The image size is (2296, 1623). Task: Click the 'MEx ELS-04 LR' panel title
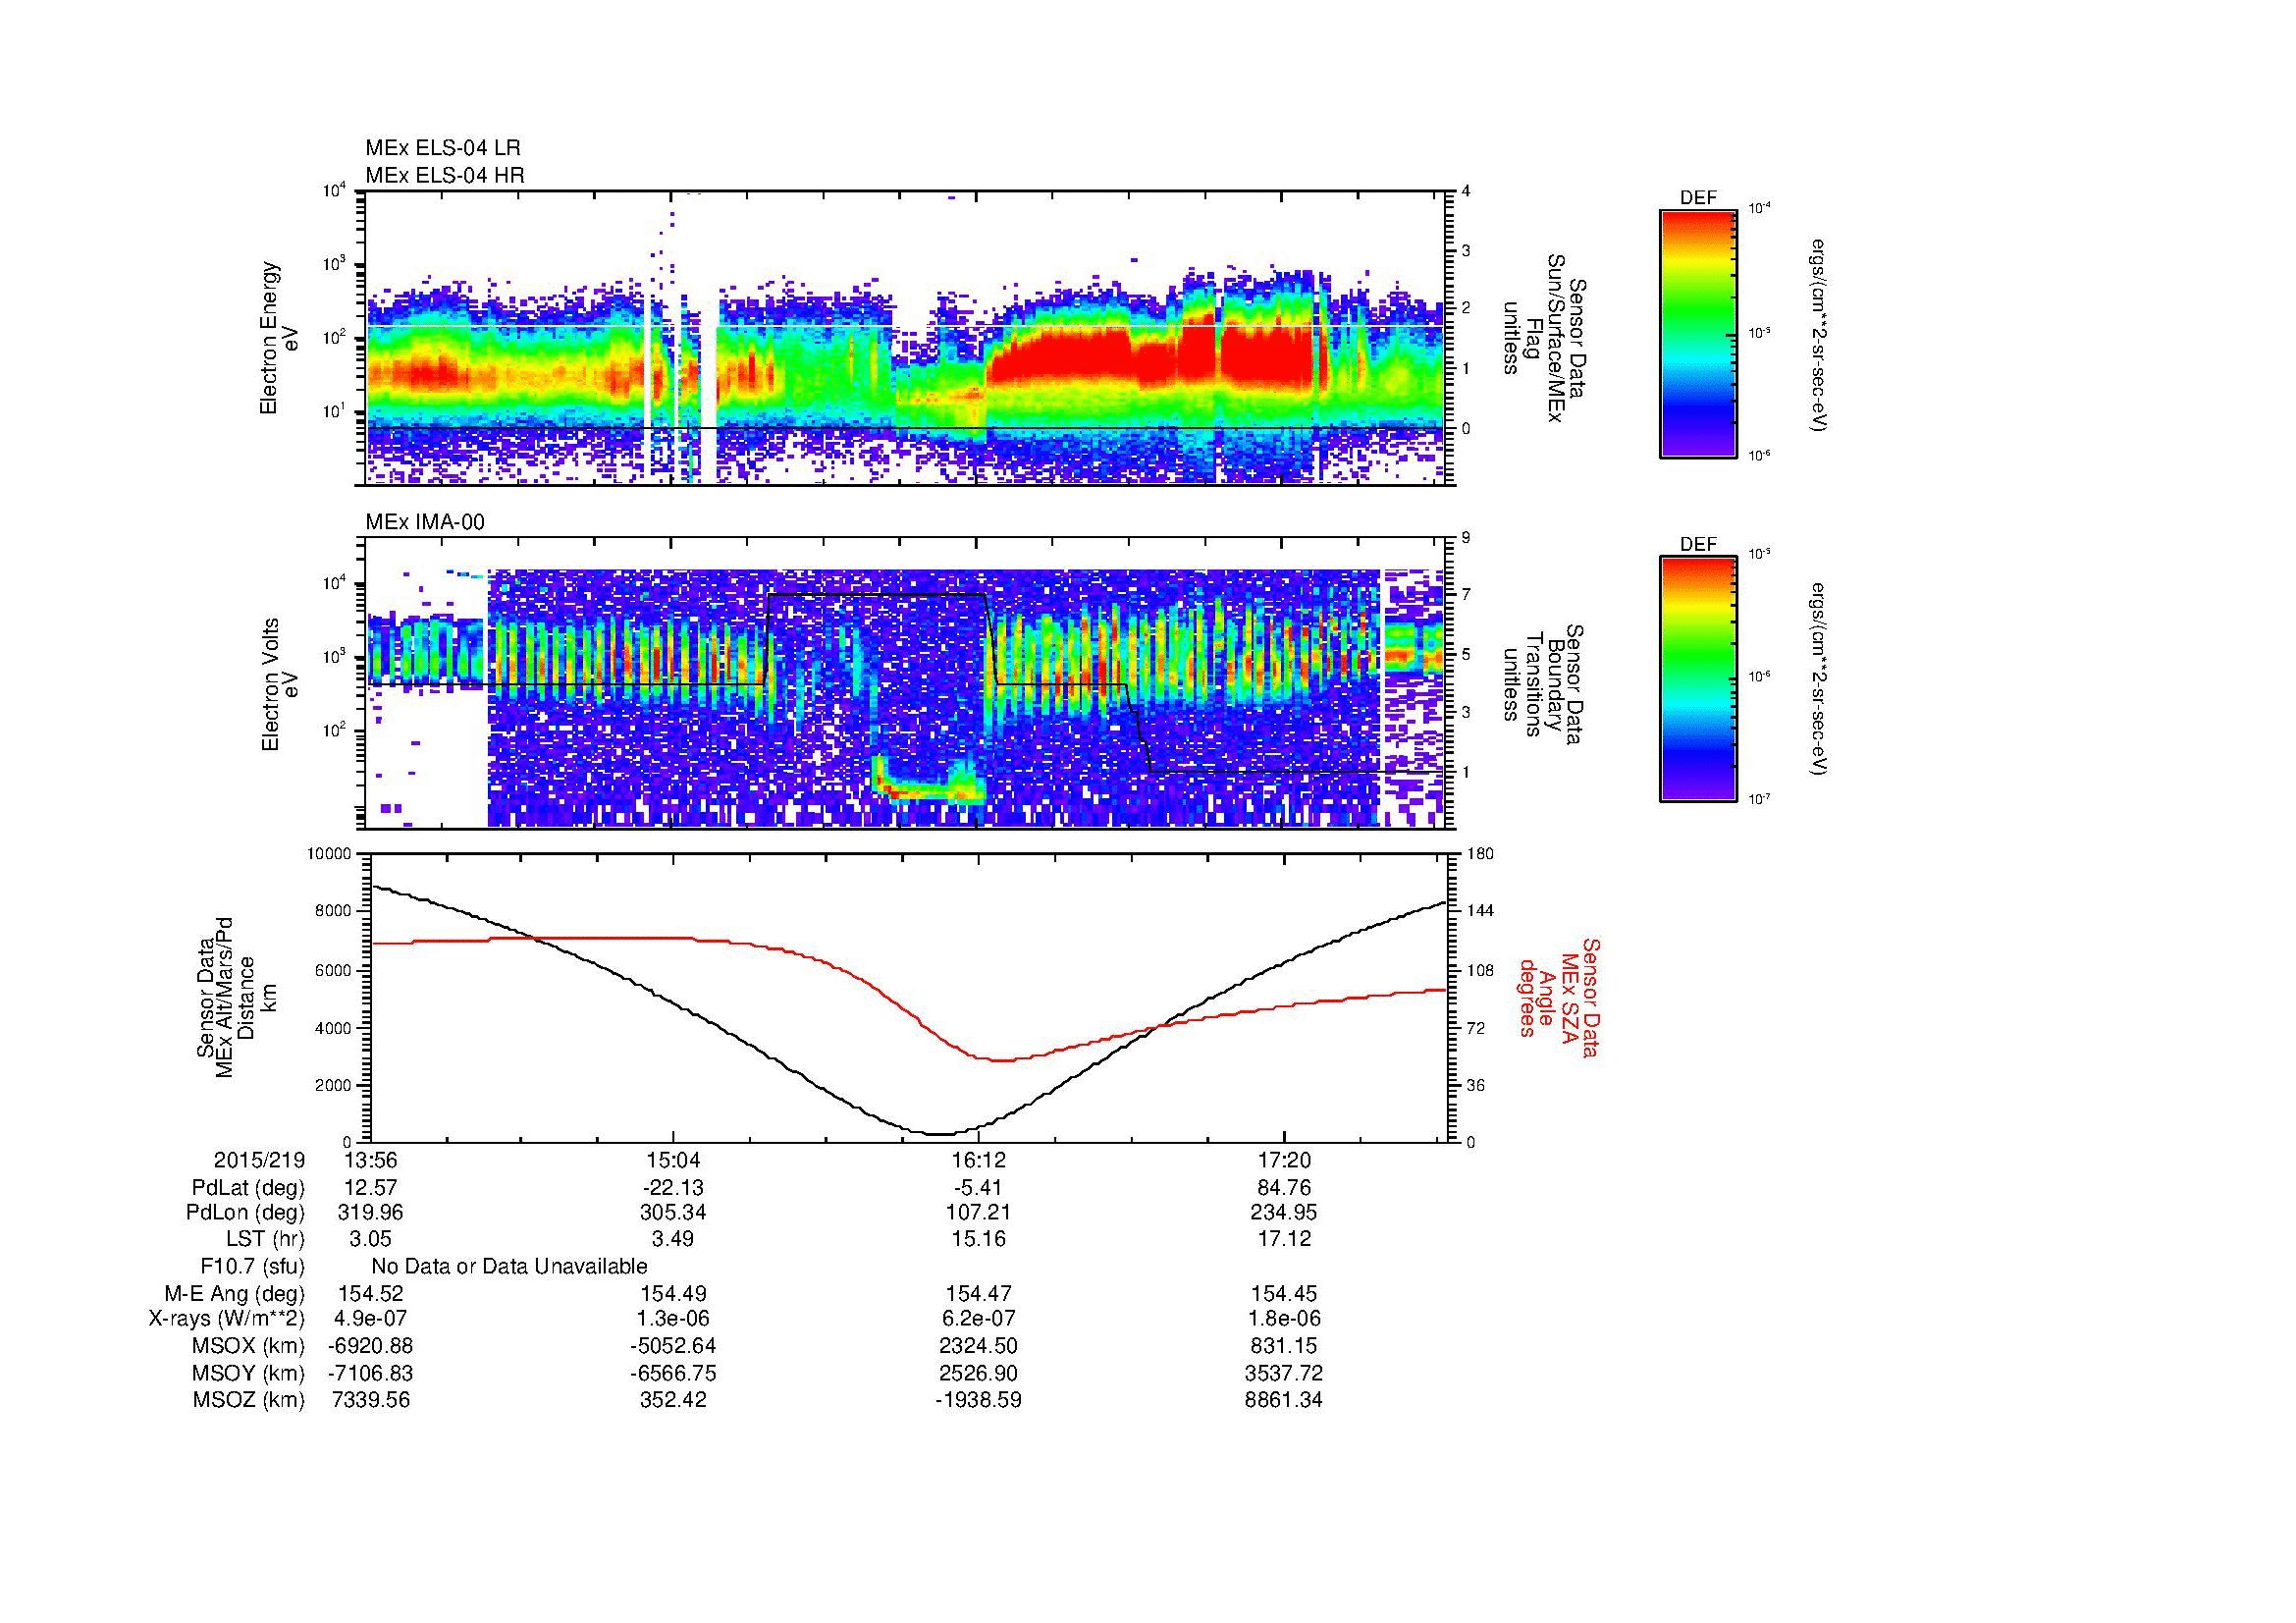click(x=443, y=148)
